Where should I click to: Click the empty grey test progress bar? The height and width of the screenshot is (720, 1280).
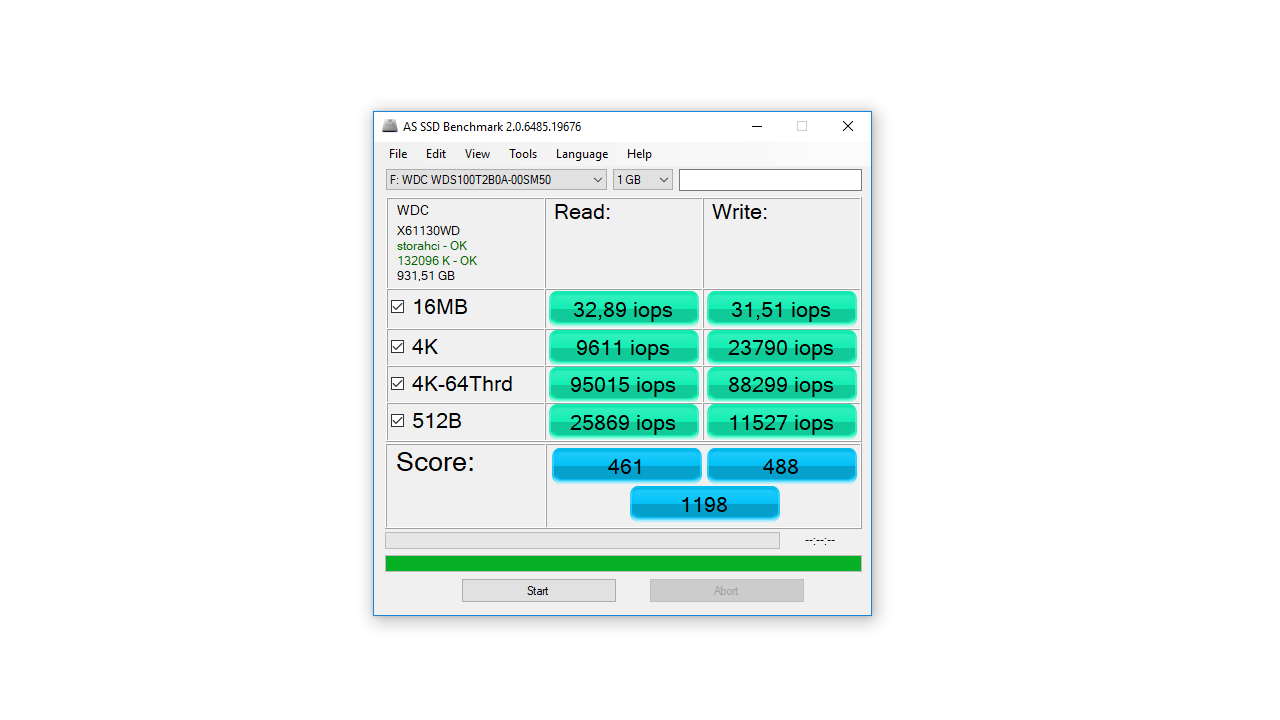pos(582,540)
